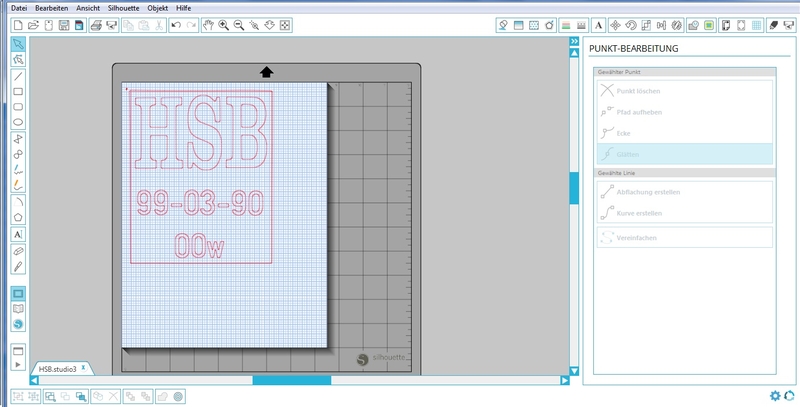Select the ellipse drawing tool
800x407 pixels.
(x=18, y=122)
